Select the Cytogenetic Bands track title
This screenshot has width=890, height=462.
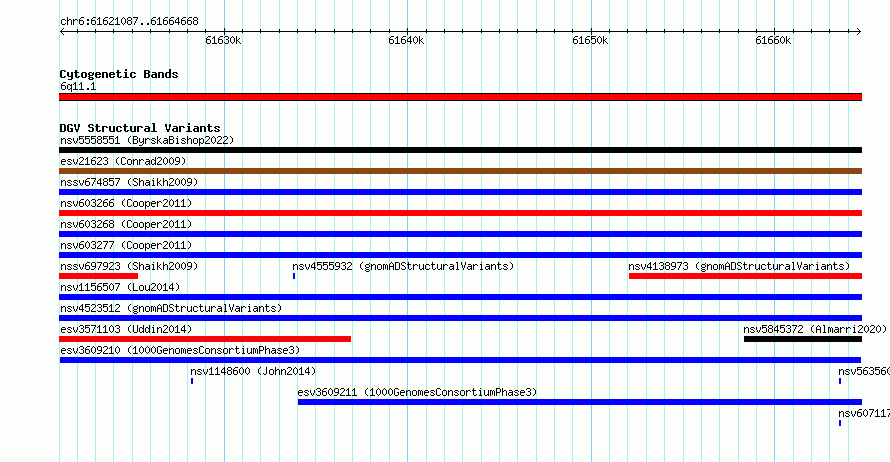coord(119,74)
